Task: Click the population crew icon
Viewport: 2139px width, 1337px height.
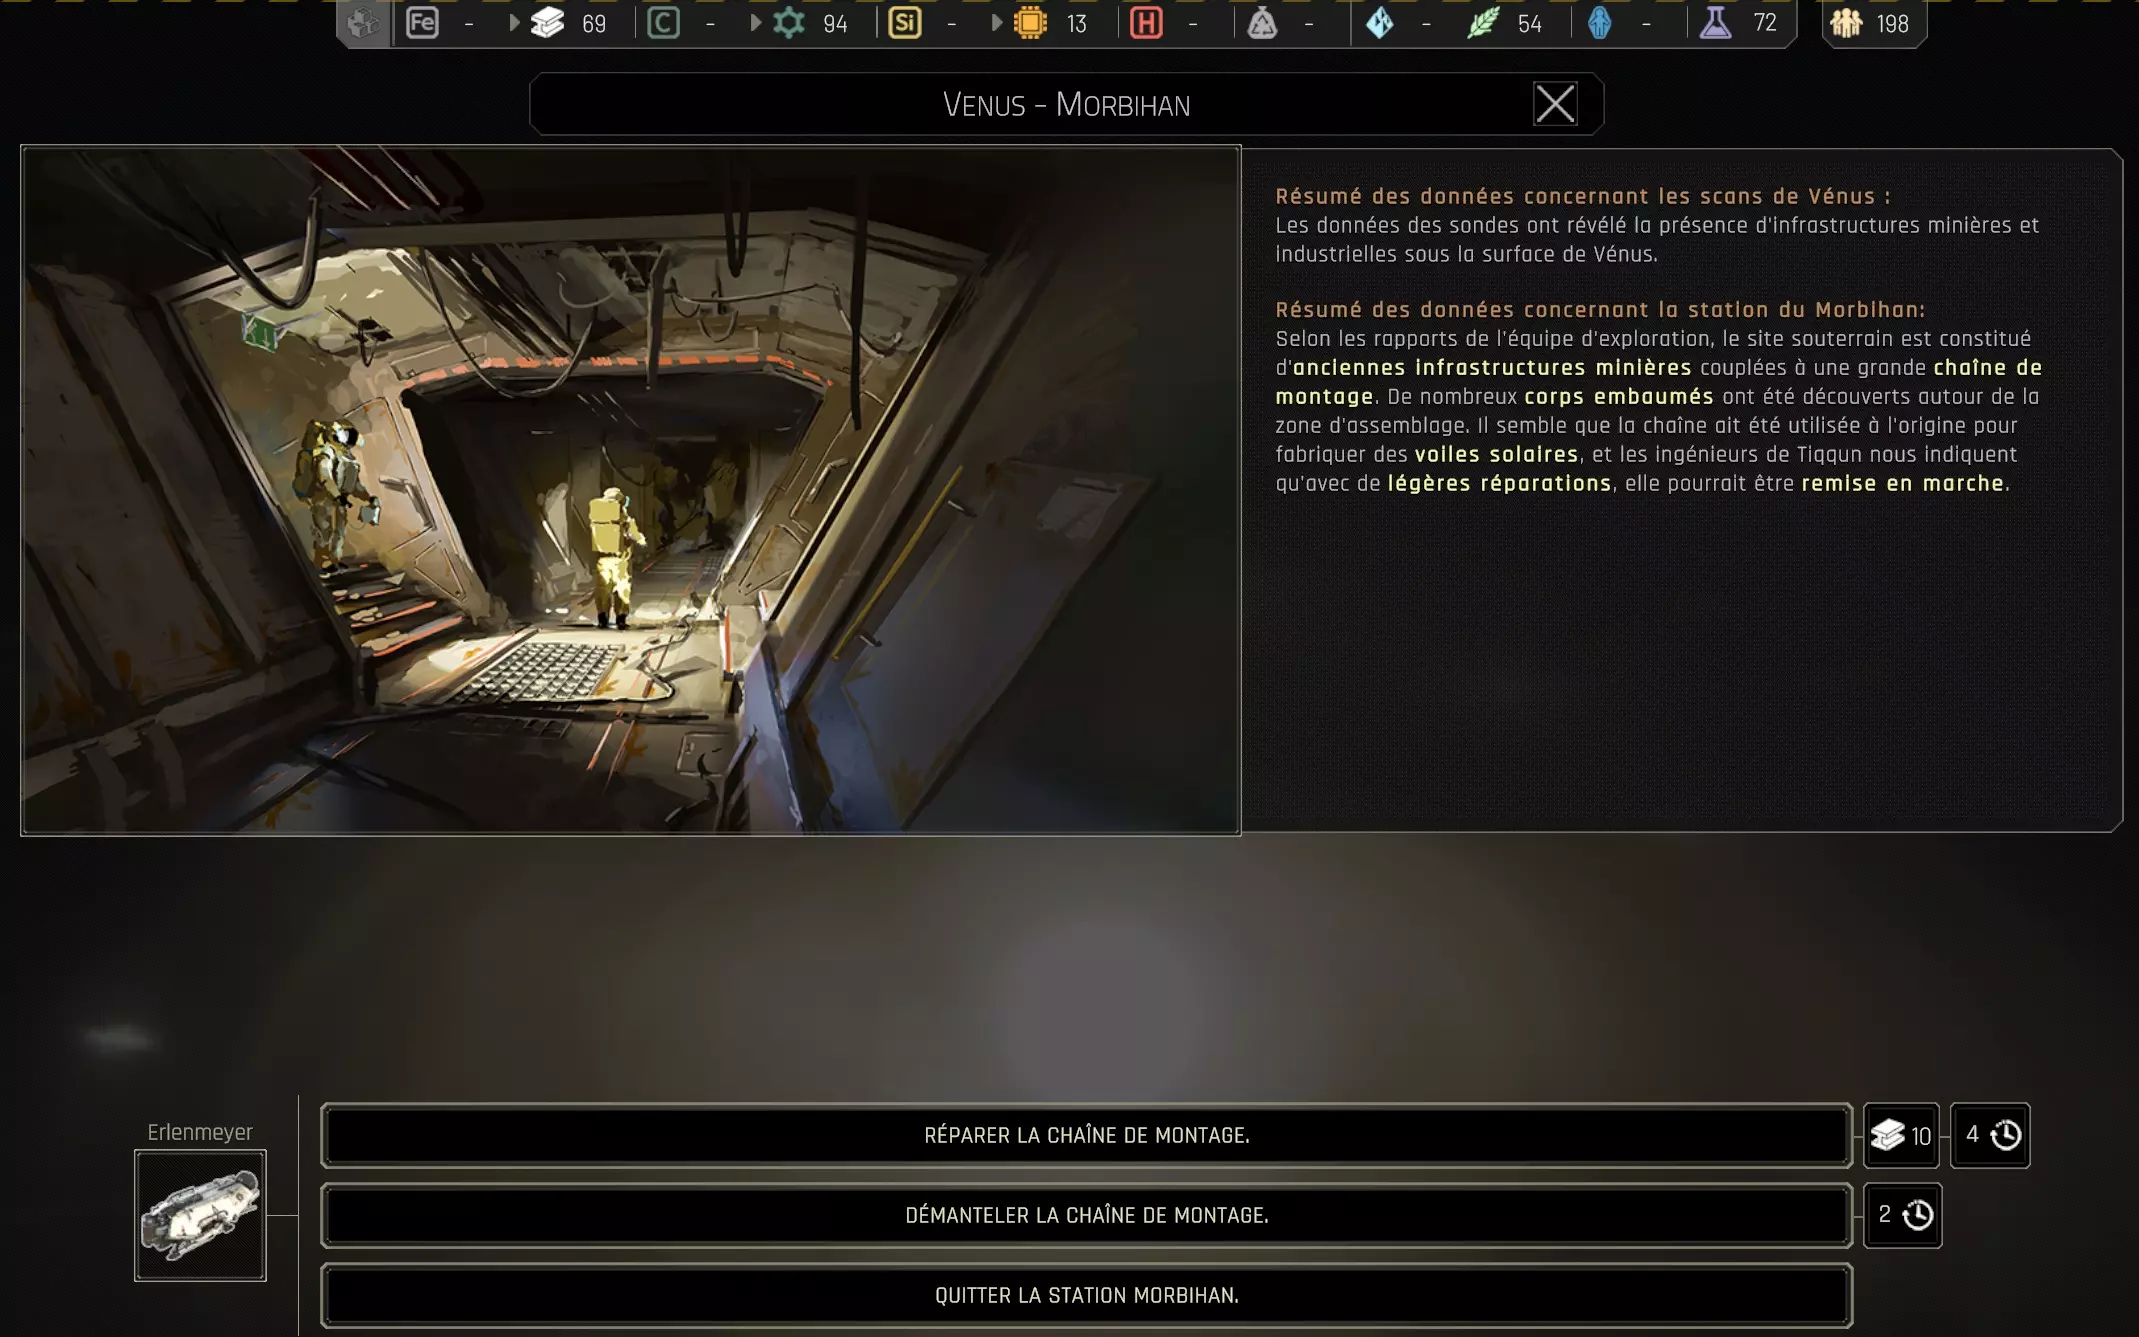Action: point(1846,23)
